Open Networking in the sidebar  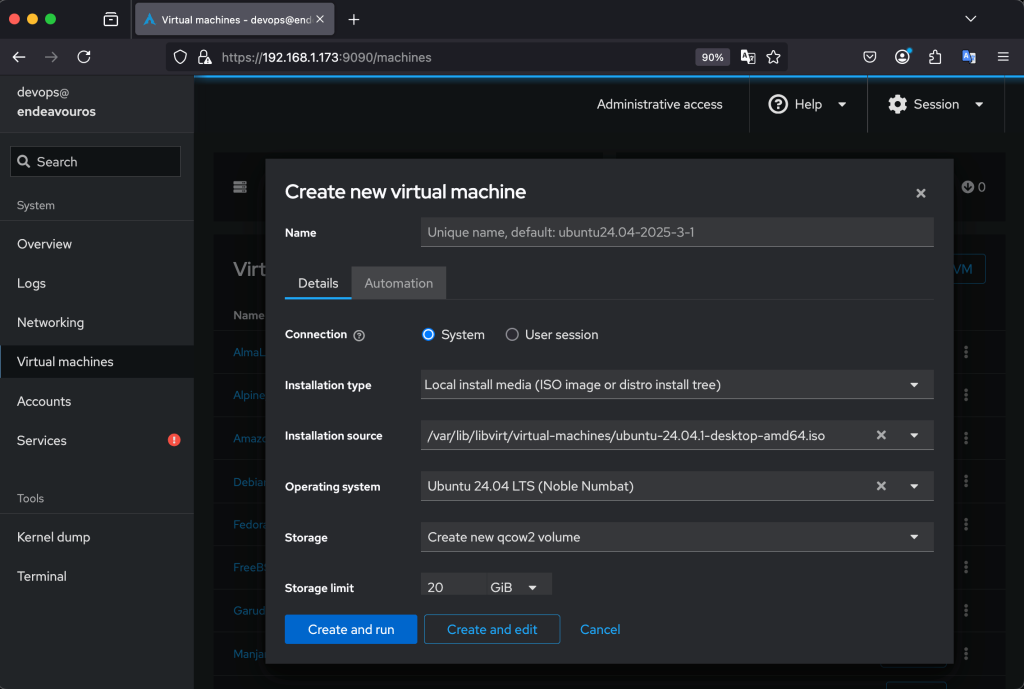click(x=50, y=322)
